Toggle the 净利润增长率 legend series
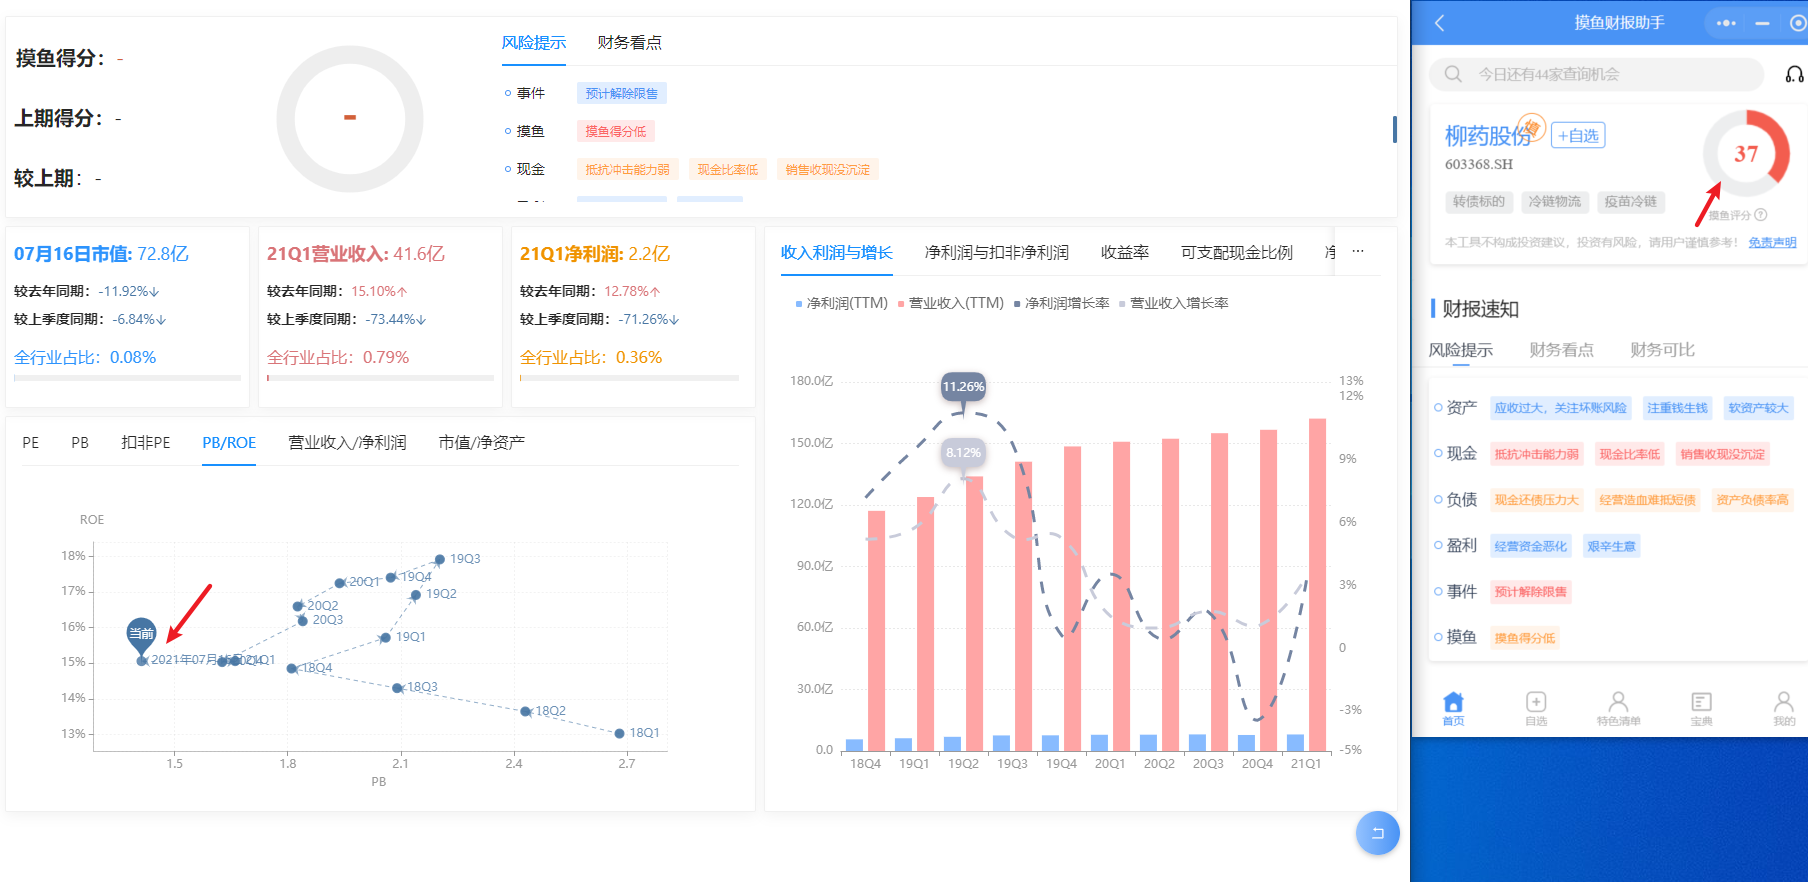The image size is (1808, 882). [x=1062, y=303]
